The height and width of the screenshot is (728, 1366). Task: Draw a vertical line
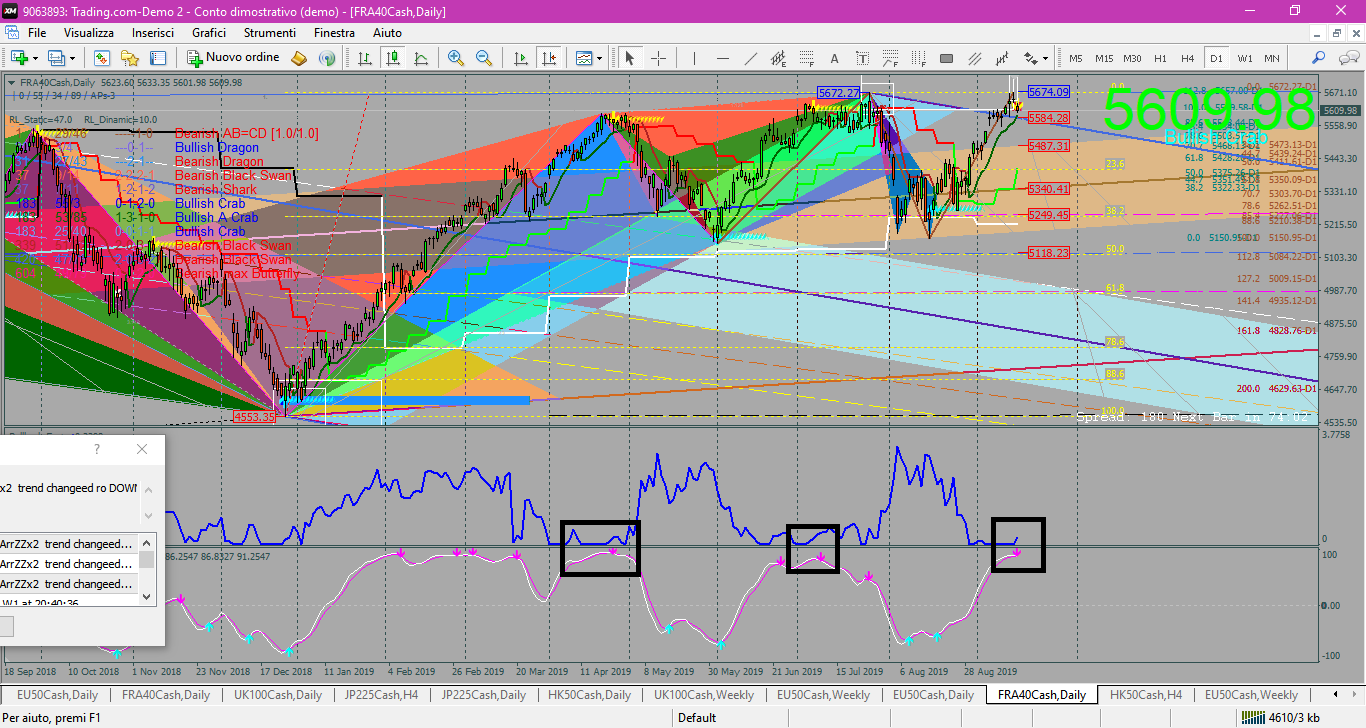(x=694, y=58)
